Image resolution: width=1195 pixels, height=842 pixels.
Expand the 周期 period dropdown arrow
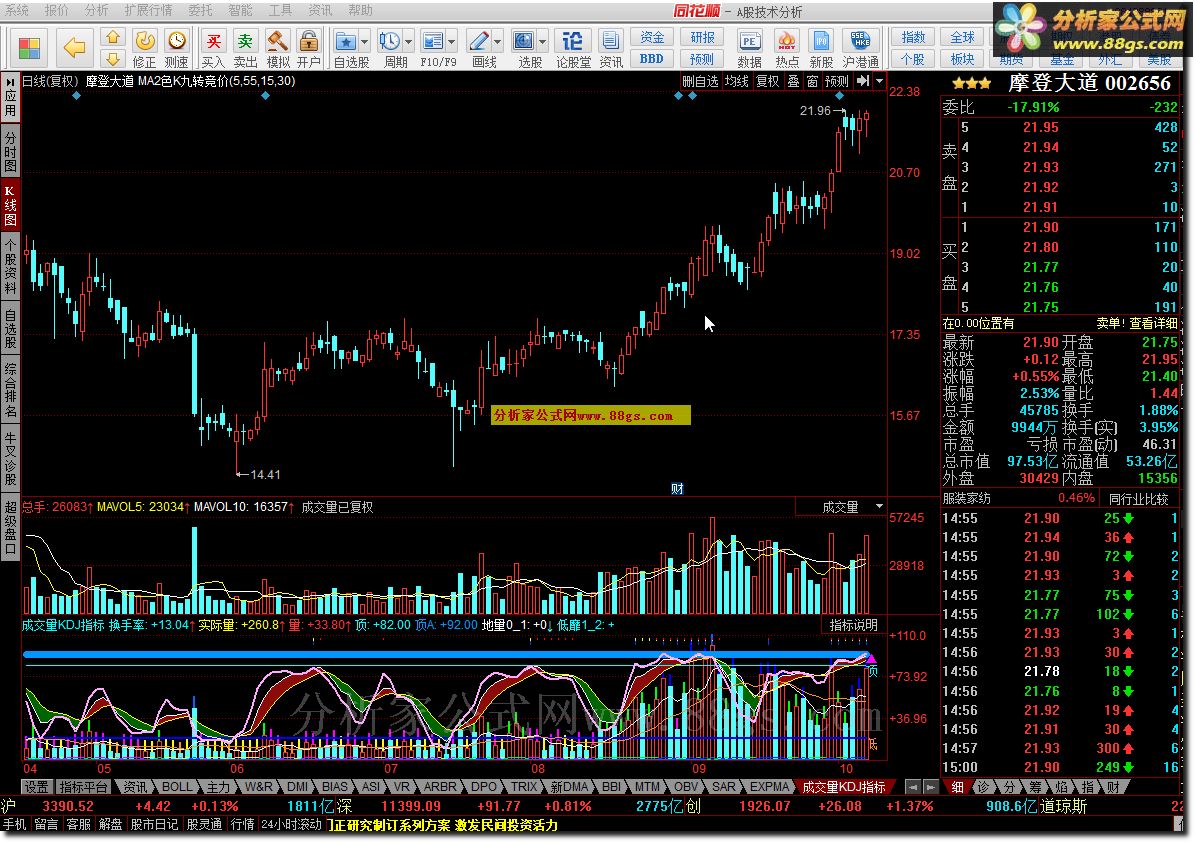(409, 41)
